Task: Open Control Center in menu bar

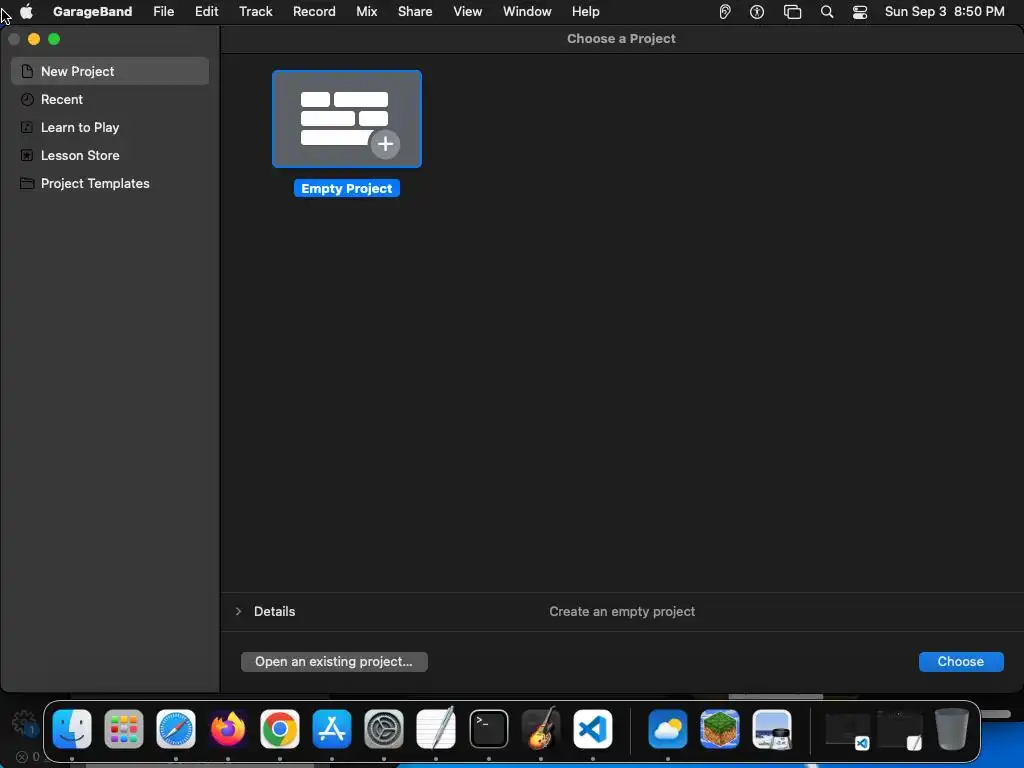Action: [x=860, y=12]
